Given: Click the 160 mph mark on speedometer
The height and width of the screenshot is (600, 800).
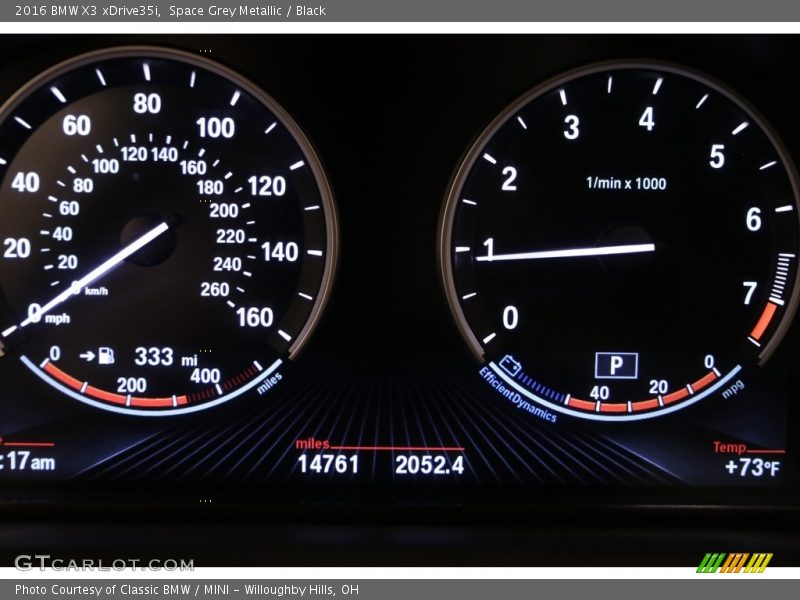Looking at the screenshot, I should pos(254,317).
